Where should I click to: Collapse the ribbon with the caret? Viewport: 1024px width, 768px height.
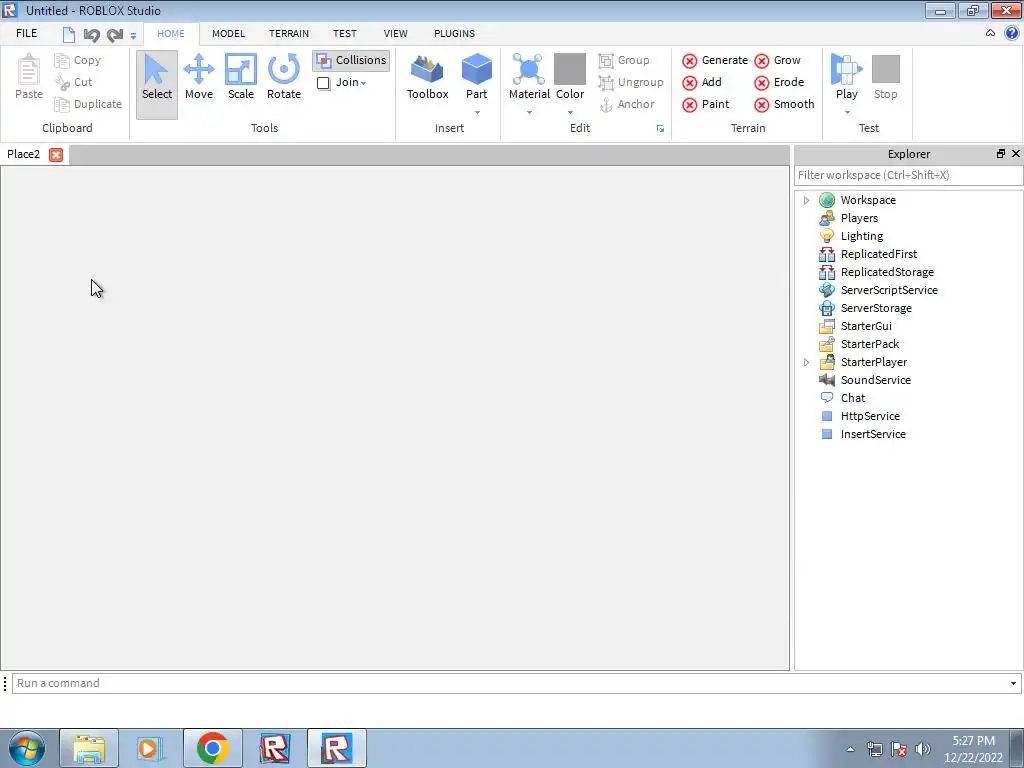990,33
